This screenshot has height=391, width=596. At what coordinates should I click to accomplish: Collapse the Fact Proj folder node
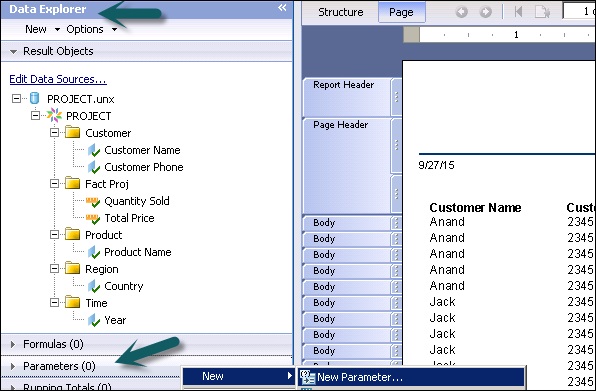pyautogui.click(x=54, y=184)
